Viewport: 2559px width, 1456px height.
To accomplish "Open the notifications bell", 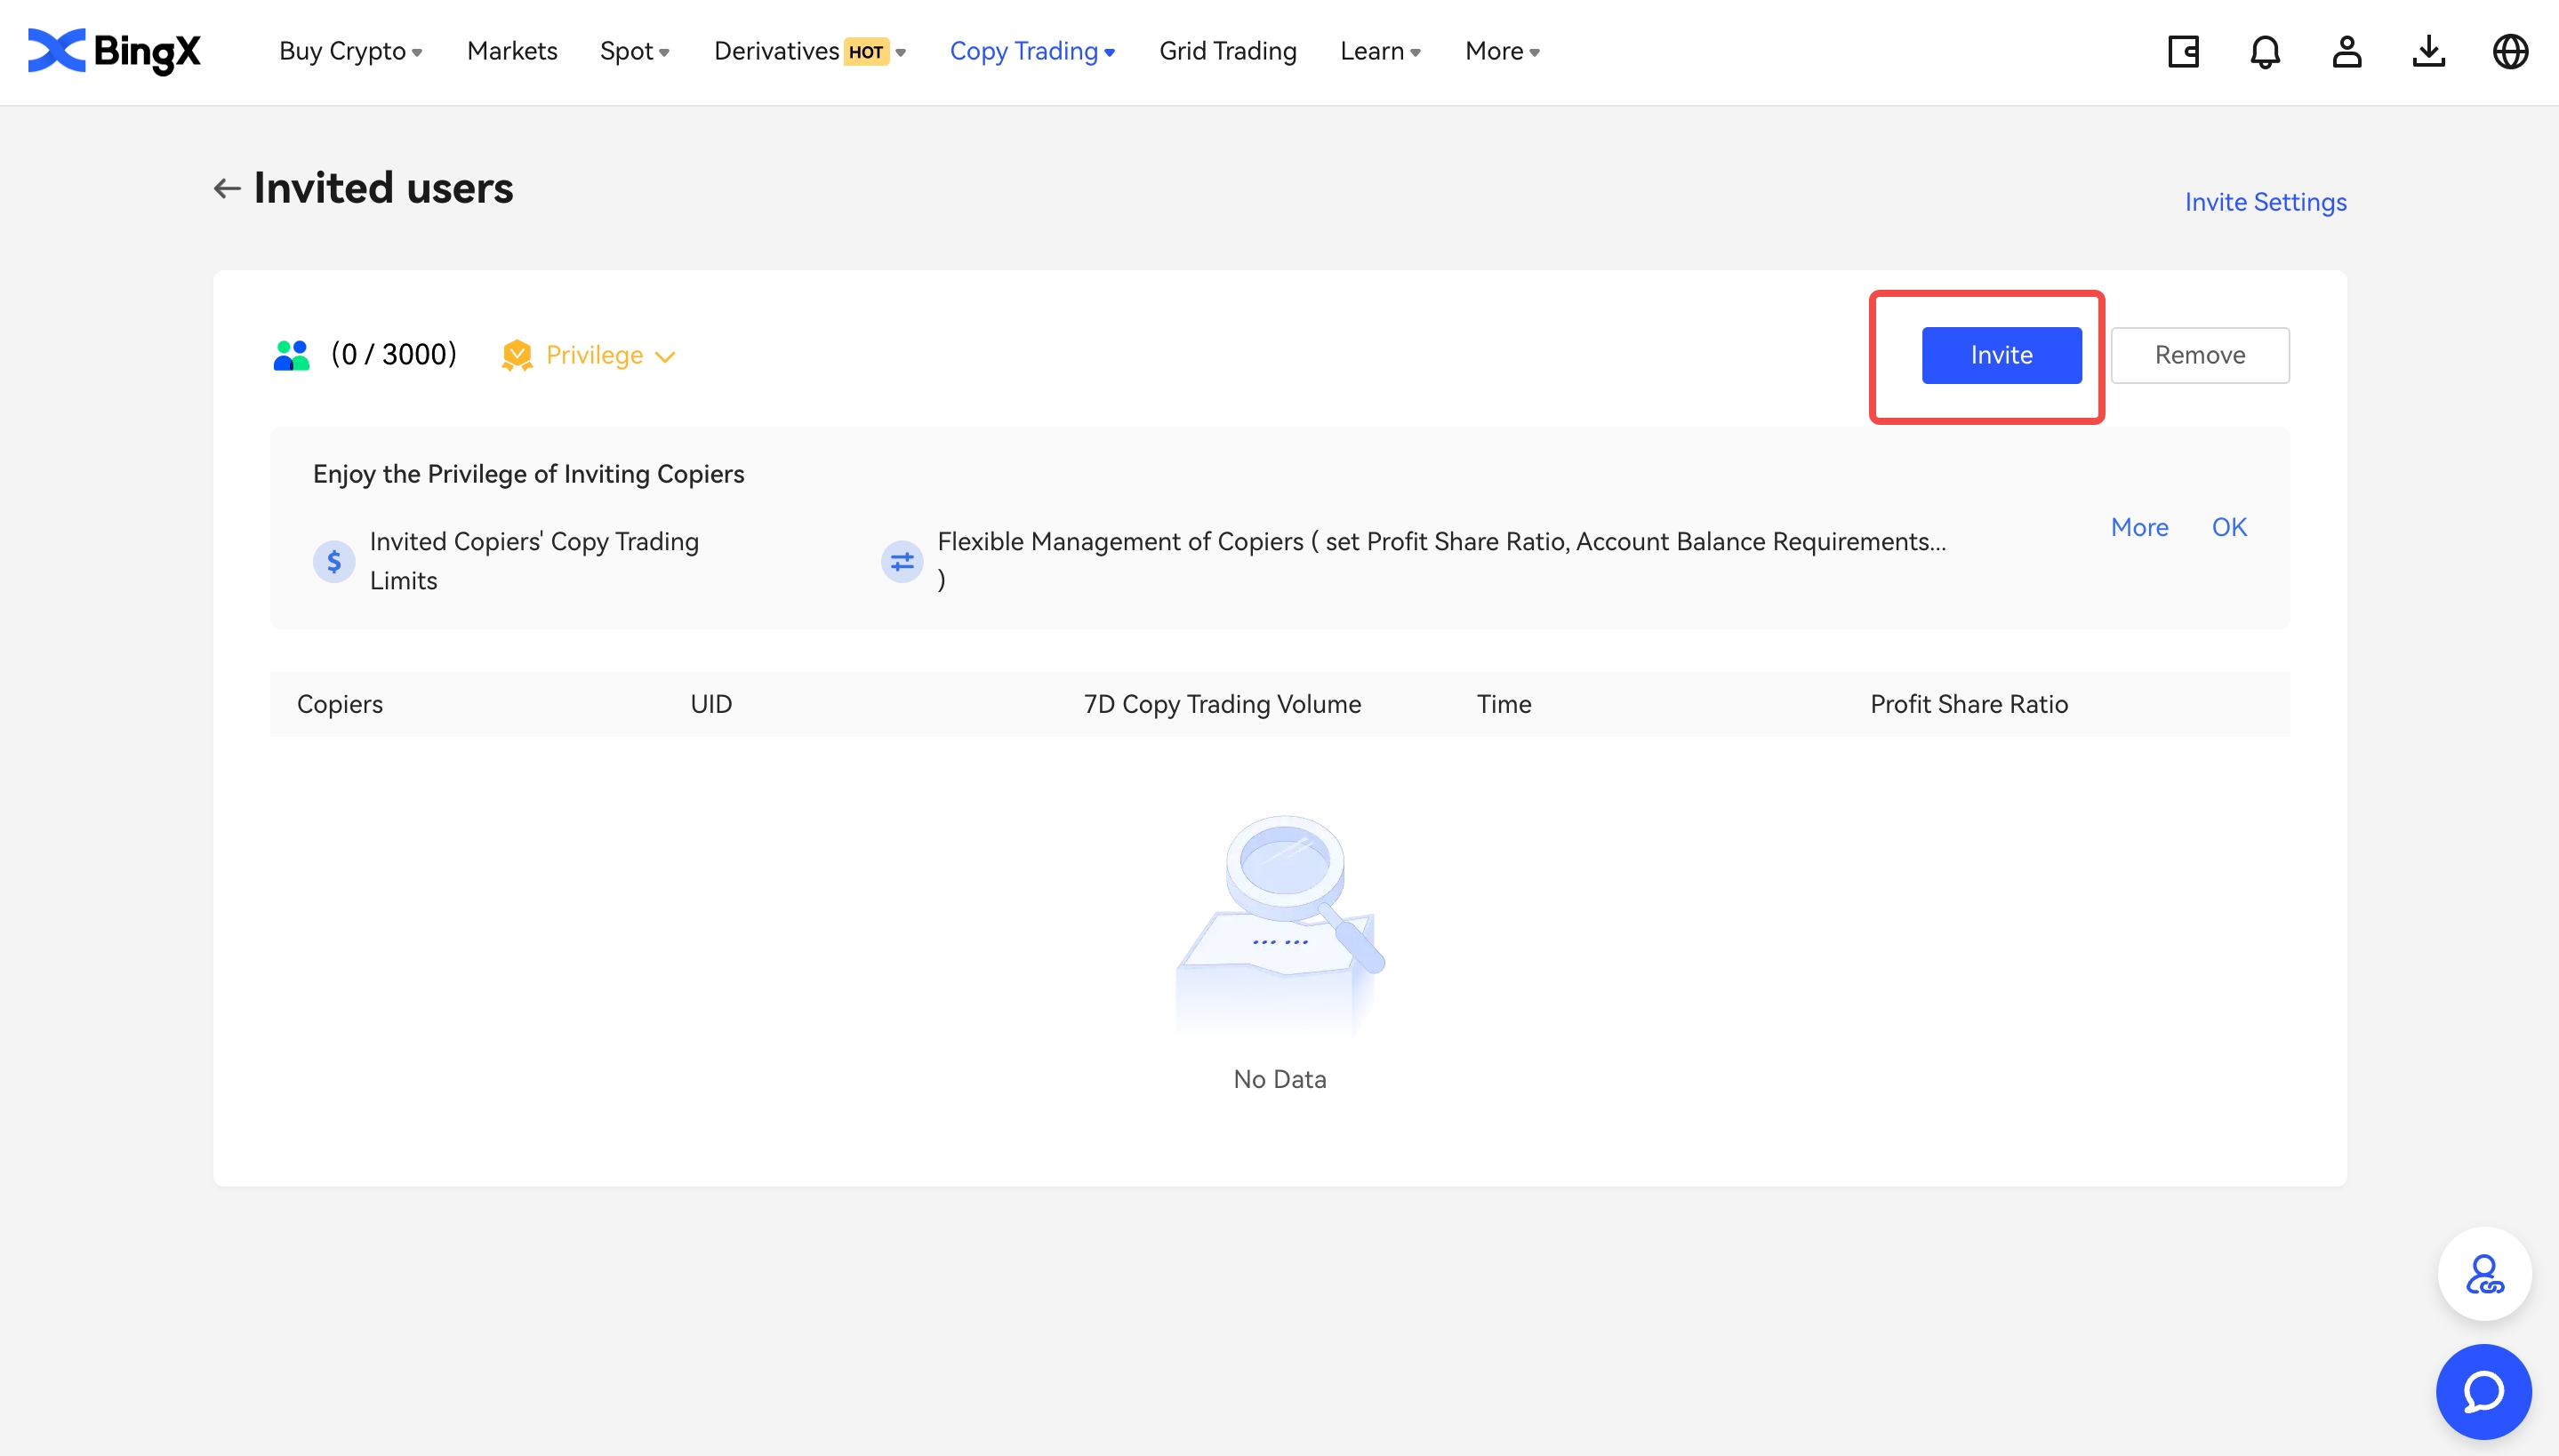I will [2265, 51].
